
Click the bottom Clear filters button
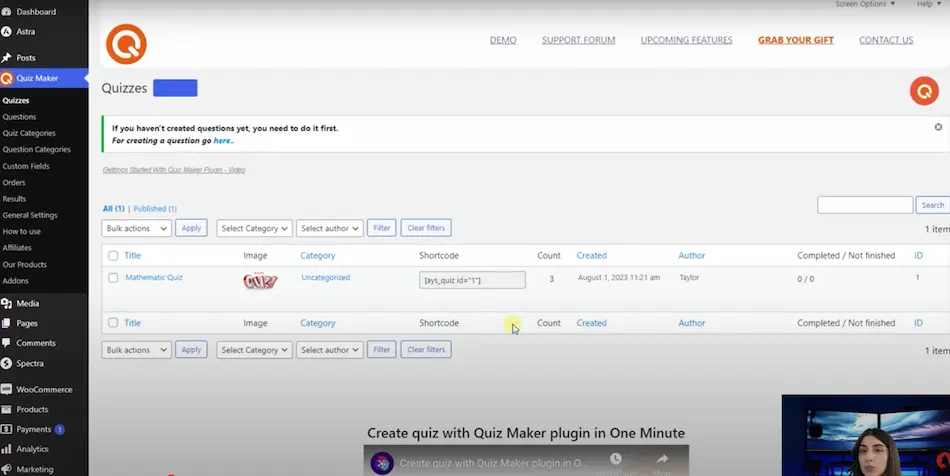click(x=426, y=350)
